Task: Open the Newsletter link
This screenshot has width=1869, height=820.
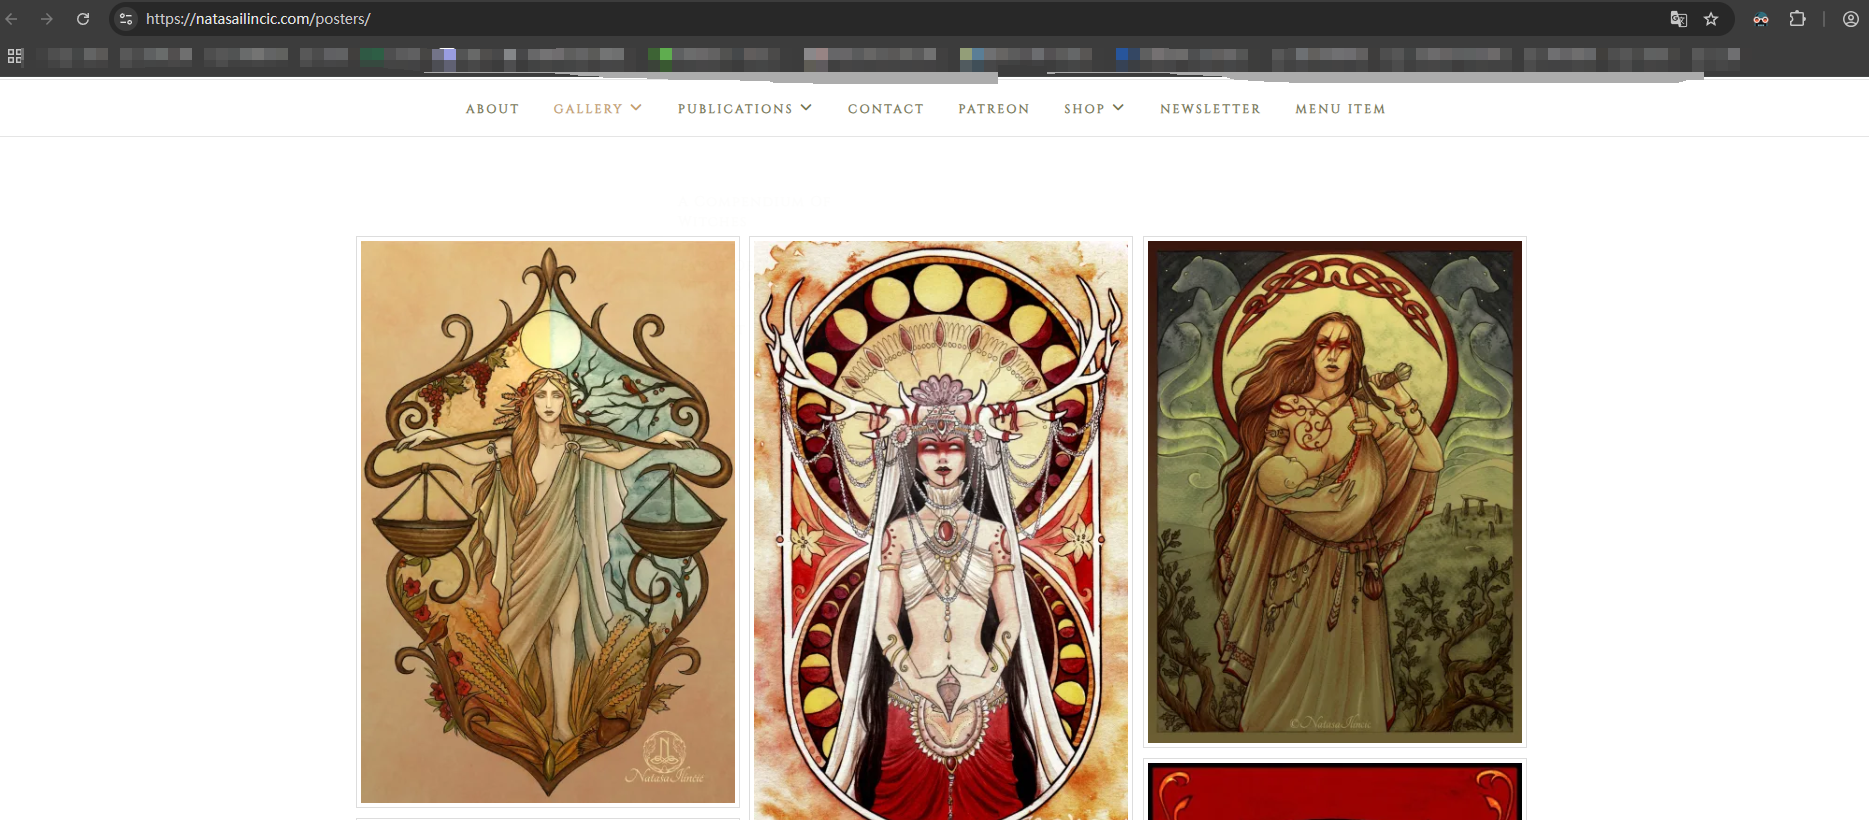Action: [1210, 109]
